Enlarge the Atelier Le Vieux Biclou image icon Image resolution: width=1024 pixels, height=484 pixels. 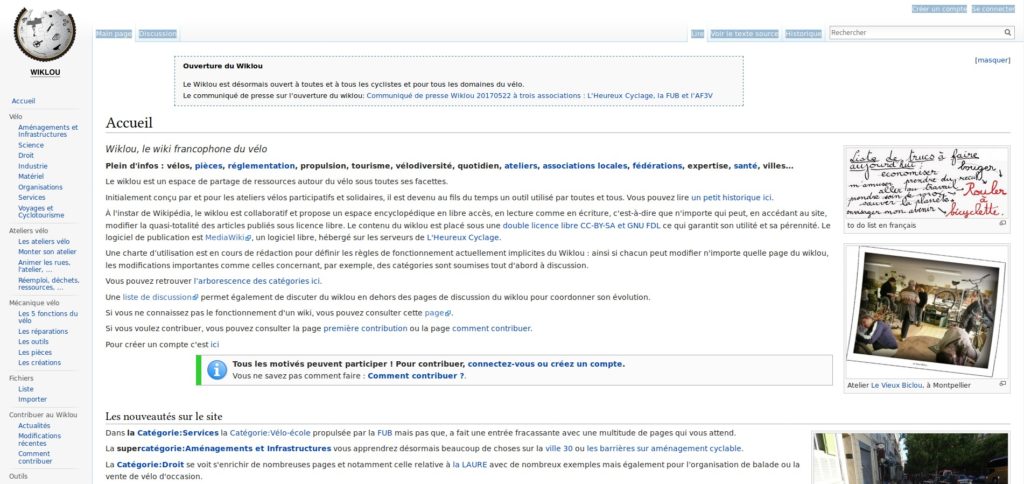[1002, 384]
